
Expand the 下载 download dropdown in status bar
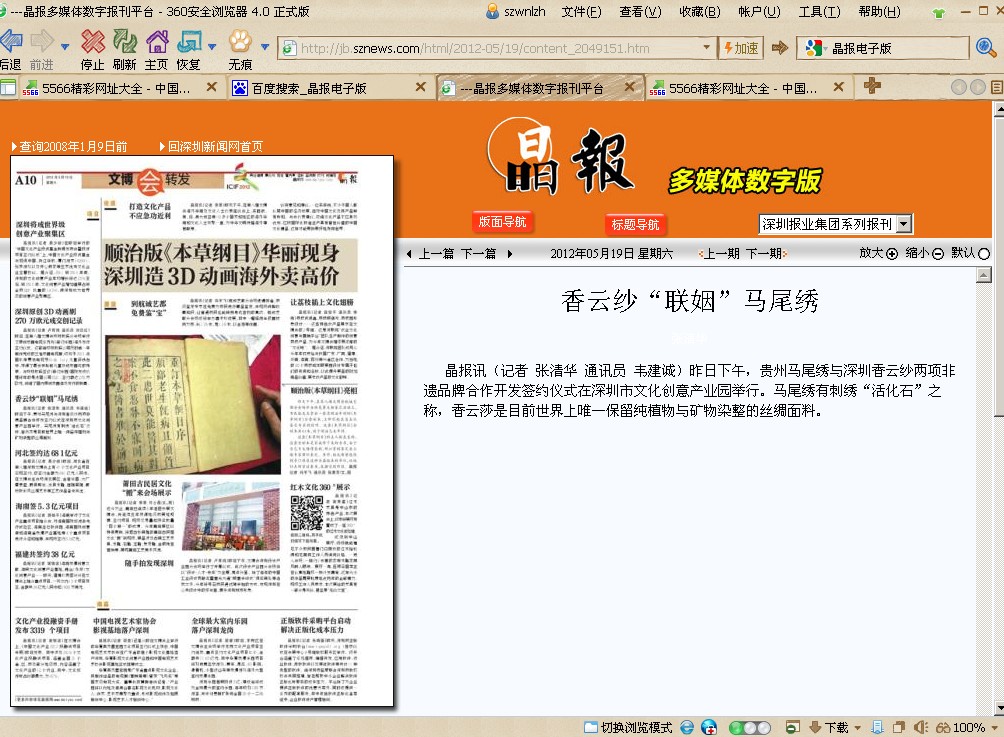(x=857, y=727)
